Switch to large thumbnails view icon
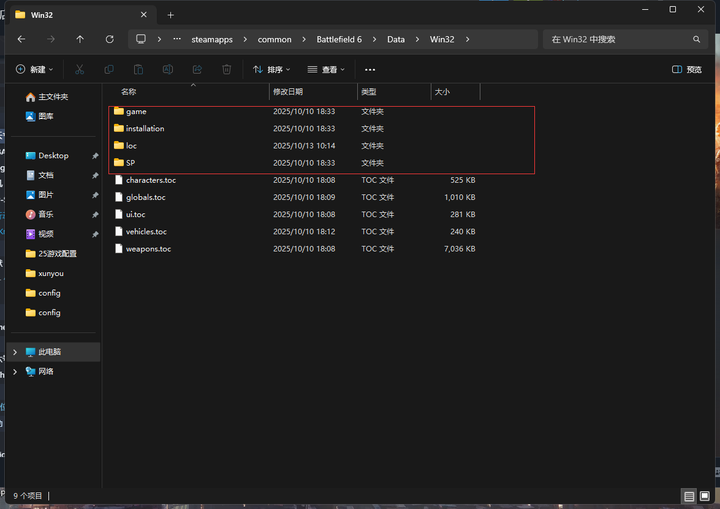The image size is (720, 509). click(x=706, y=496)
